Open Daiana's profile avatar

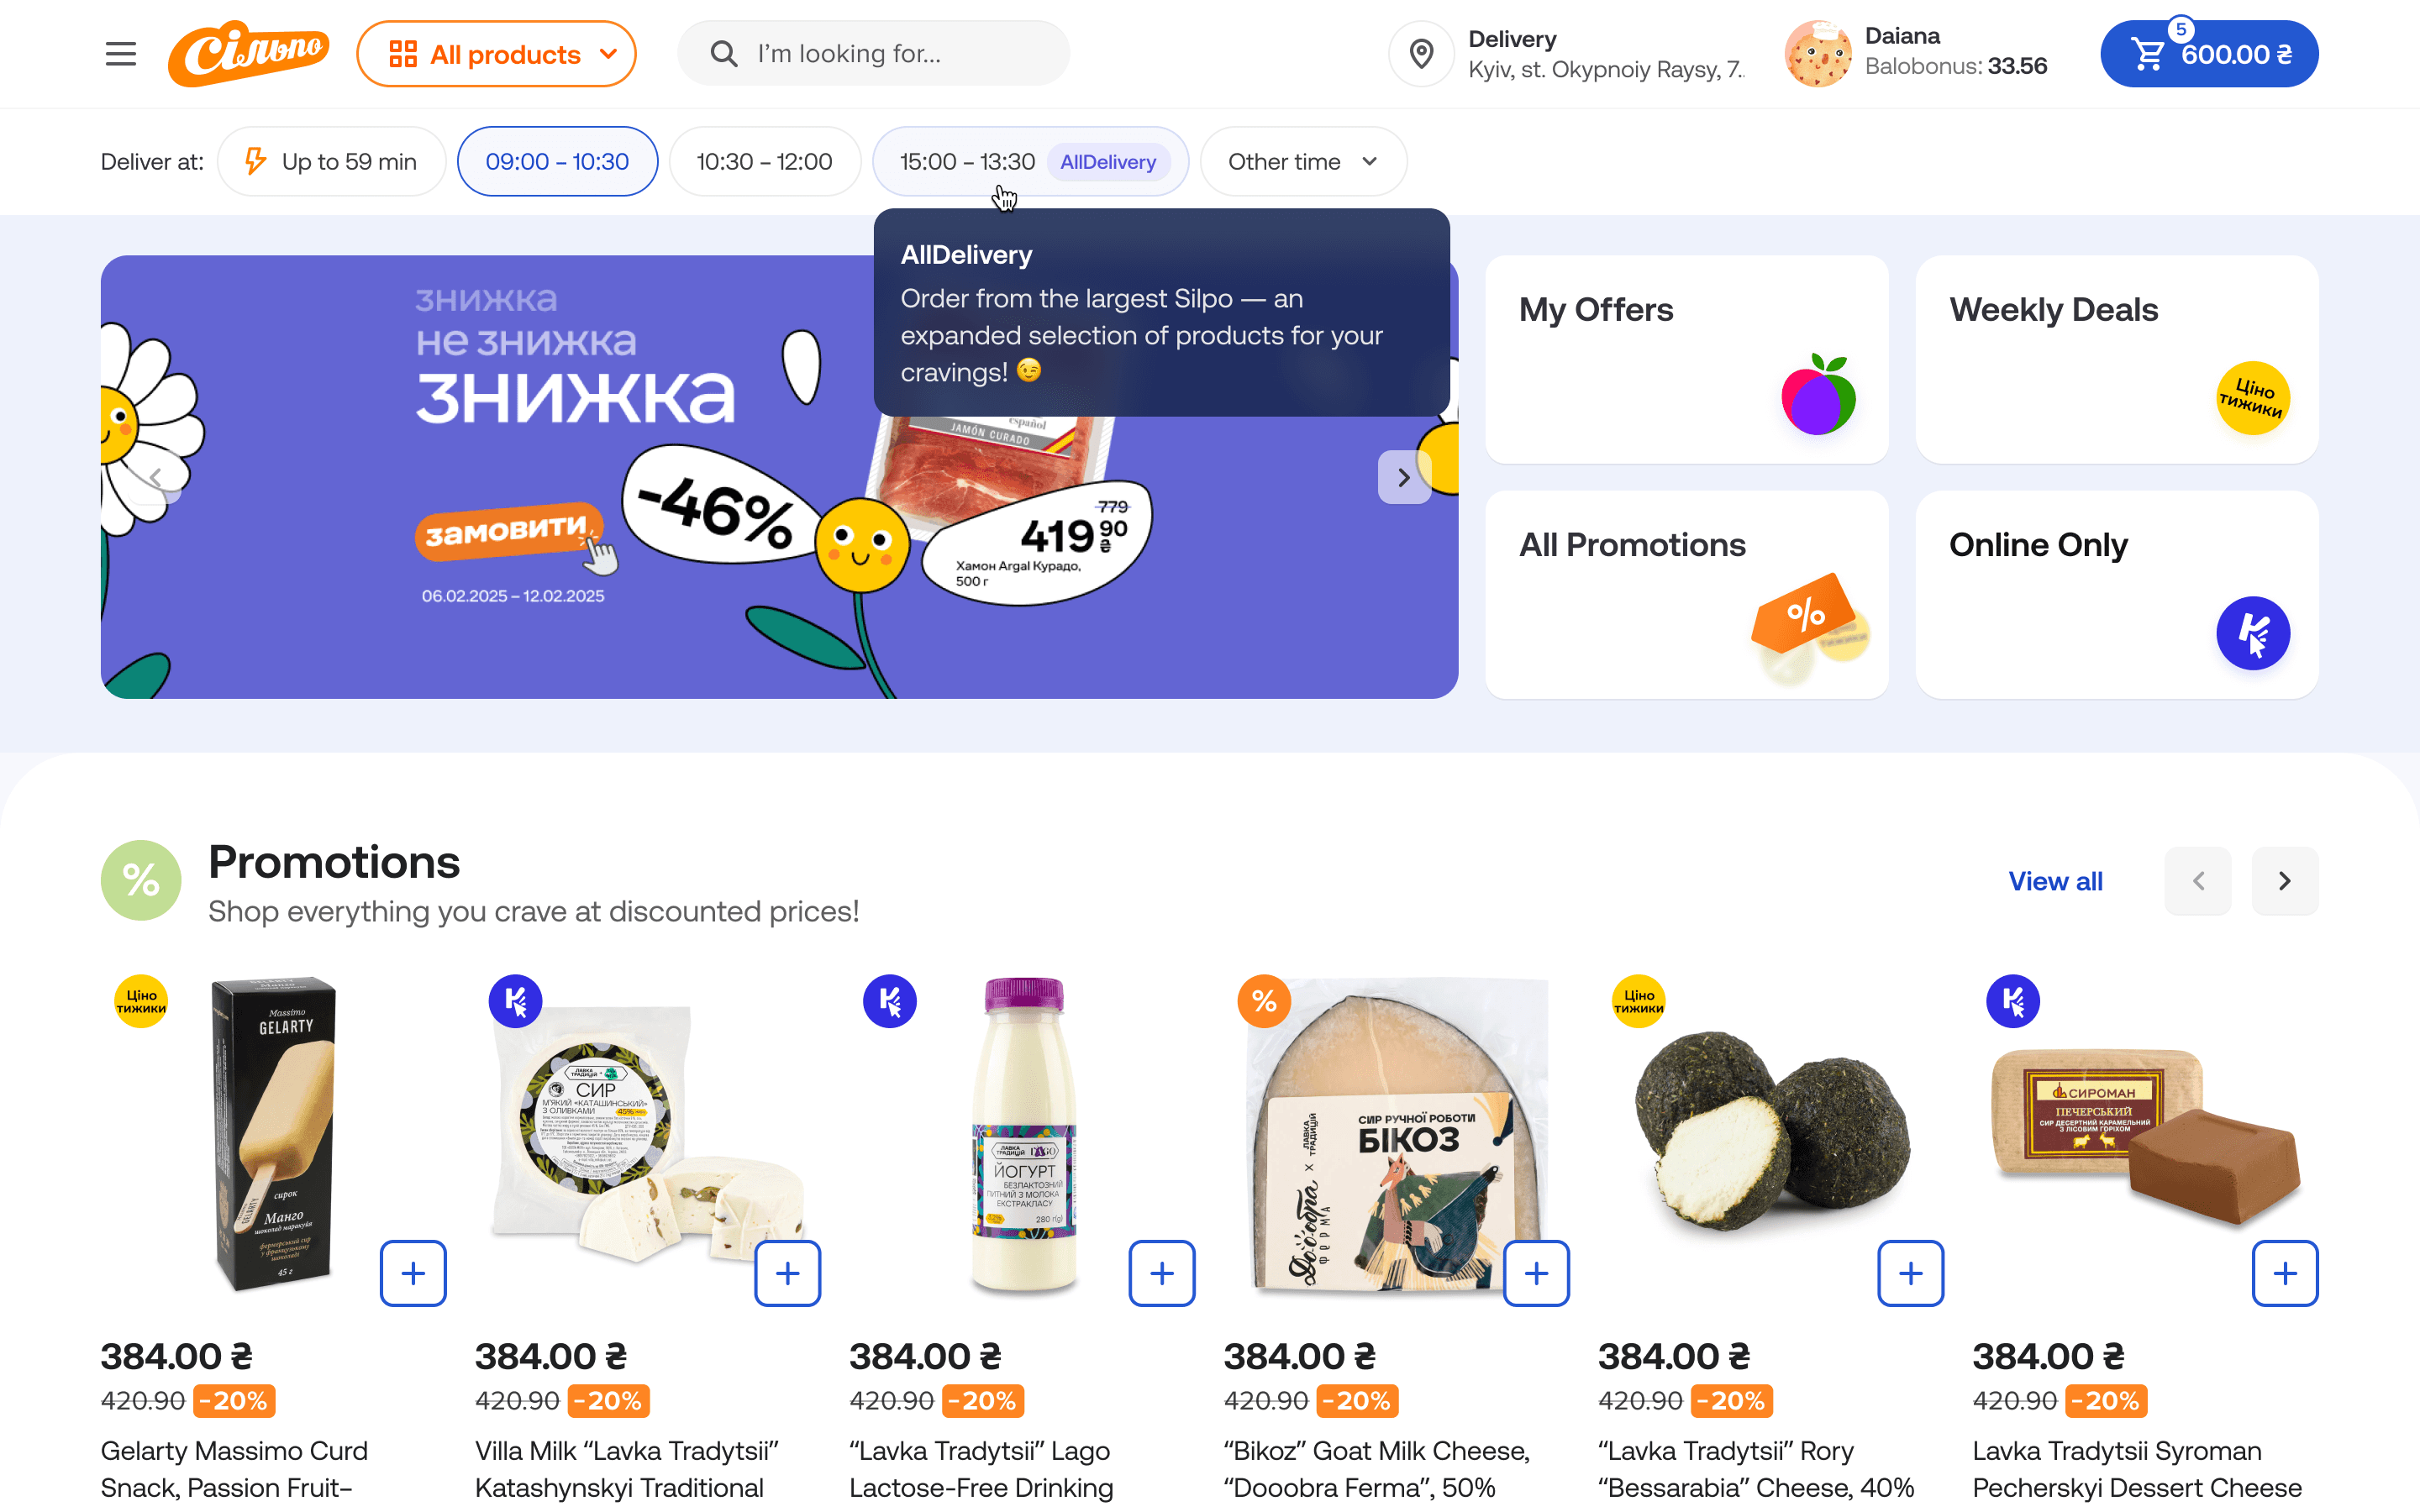point(1818,54)
